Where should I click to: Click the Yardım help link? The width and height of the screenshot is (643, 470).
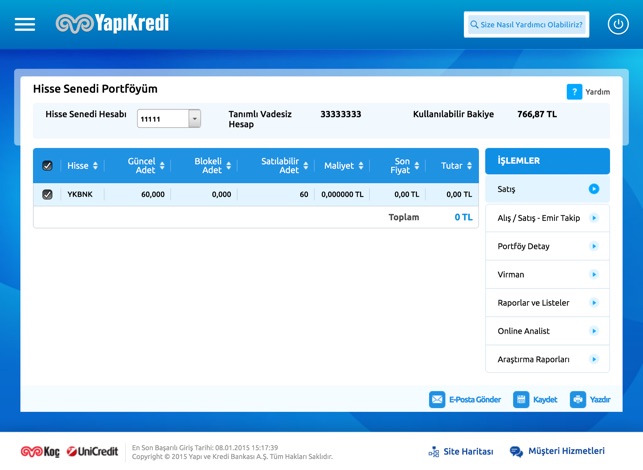[x=597, y=92]
